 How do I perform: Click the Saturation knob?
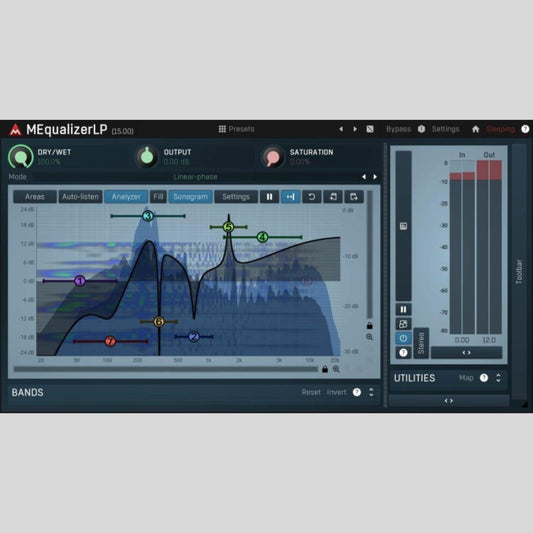pyautogui.click(x=273, y=157)
